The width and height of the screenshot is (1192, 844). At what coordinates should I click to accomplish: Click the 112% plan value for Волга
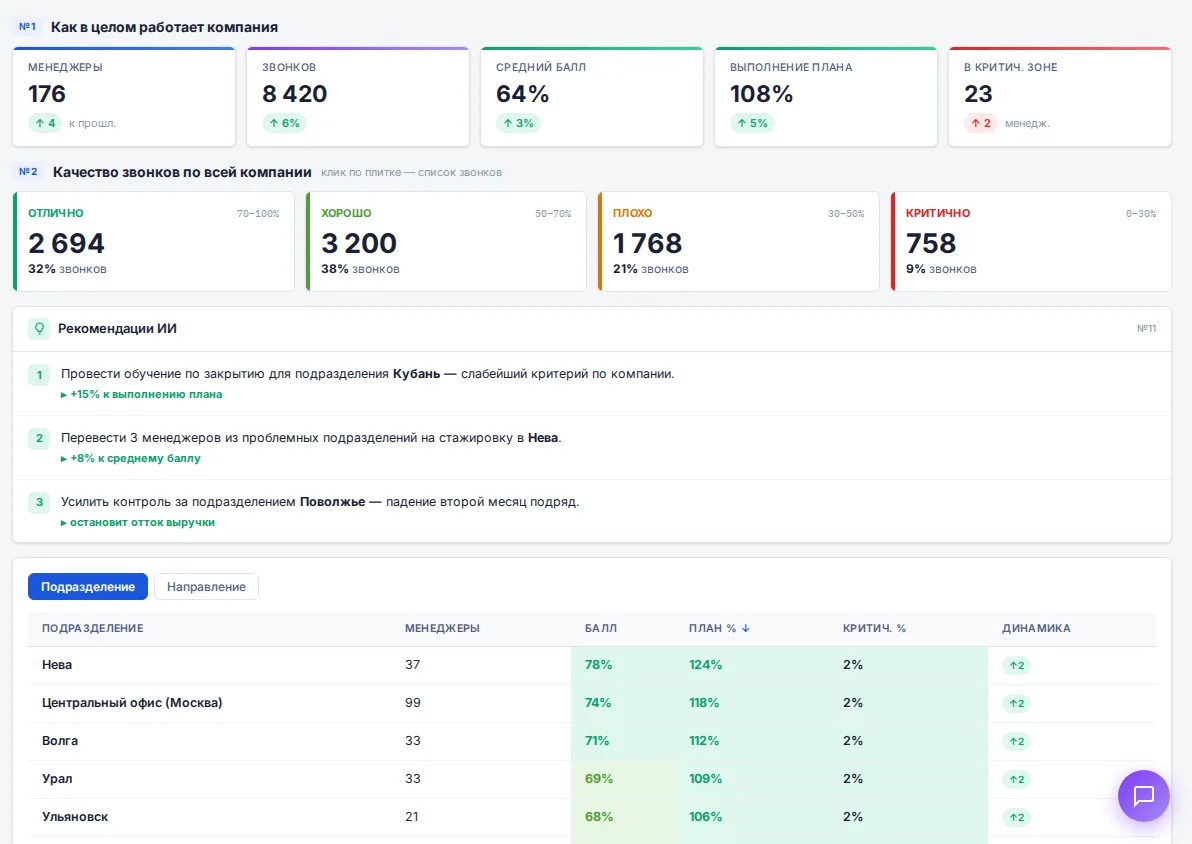[x=704, y=741]
